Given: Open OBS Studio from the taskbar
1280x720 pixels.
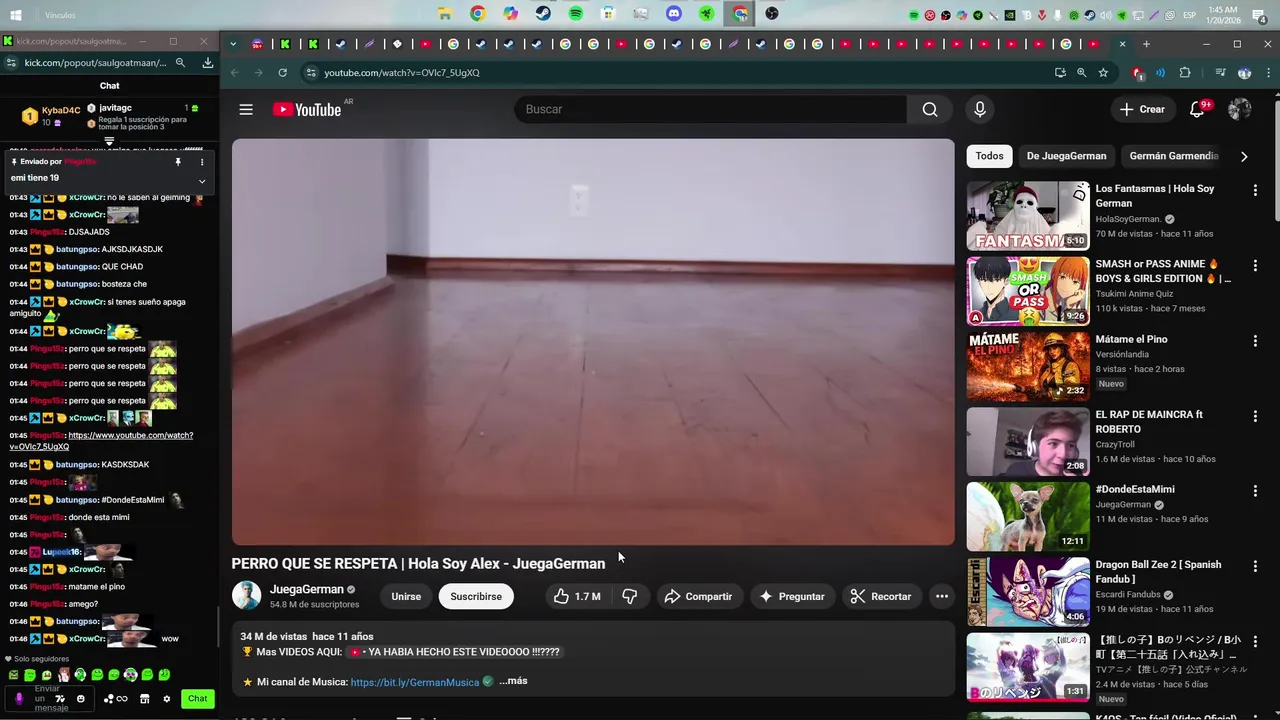Looking at the screenshot, I should point(772,14).
